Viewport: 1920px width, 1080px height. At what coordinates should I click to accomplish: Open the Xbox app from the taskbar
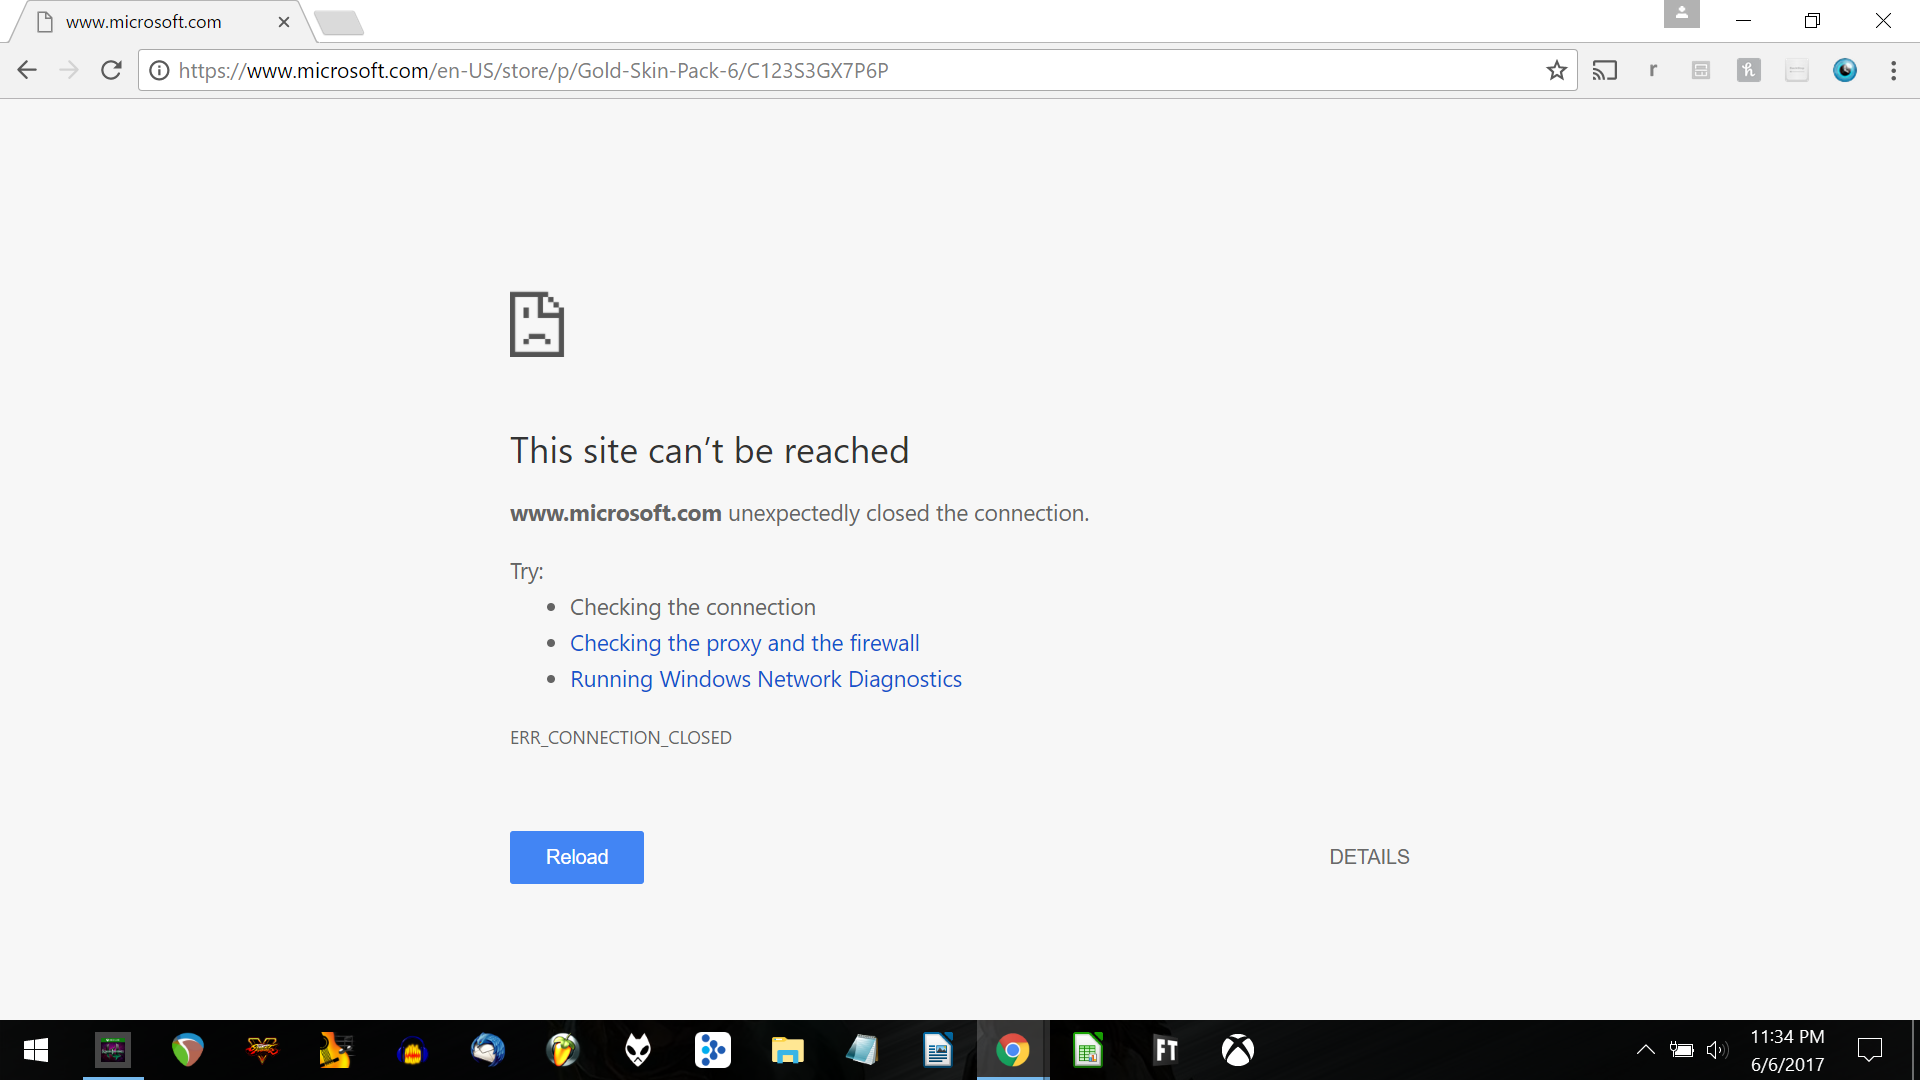[x=1238, y=1050]
